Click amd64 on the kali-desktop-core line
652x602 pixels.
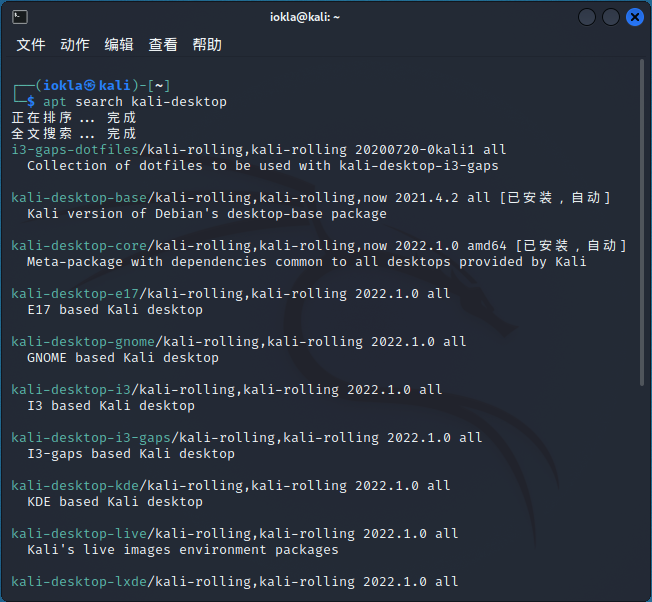pyautogui.click(x=487, y=245)
